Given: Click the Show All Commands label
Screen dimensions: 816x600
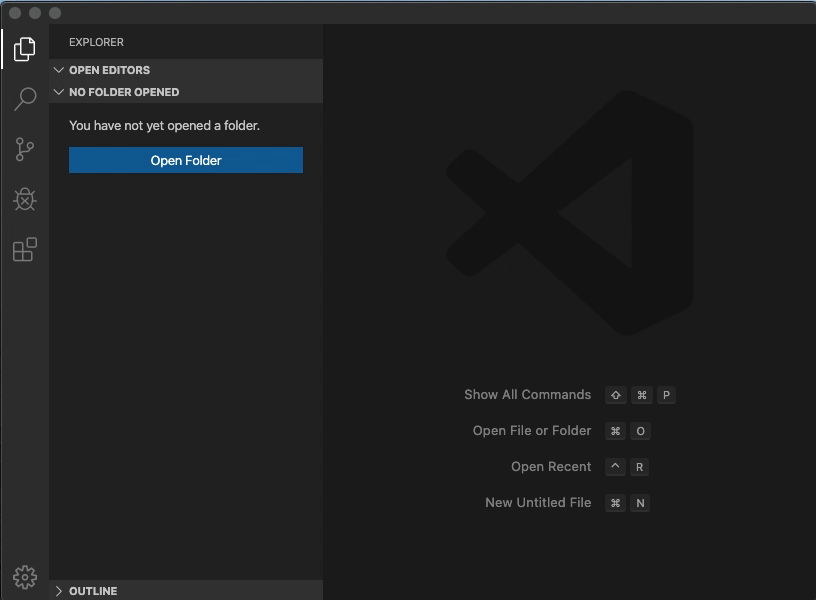Looking at the screenshot, I should 527,394.
